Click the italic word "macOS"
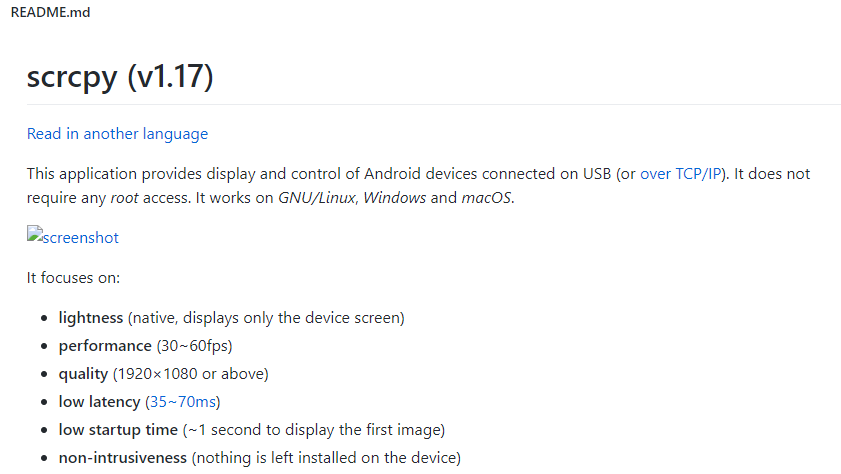The image size is (841, 474). point(486,197)
